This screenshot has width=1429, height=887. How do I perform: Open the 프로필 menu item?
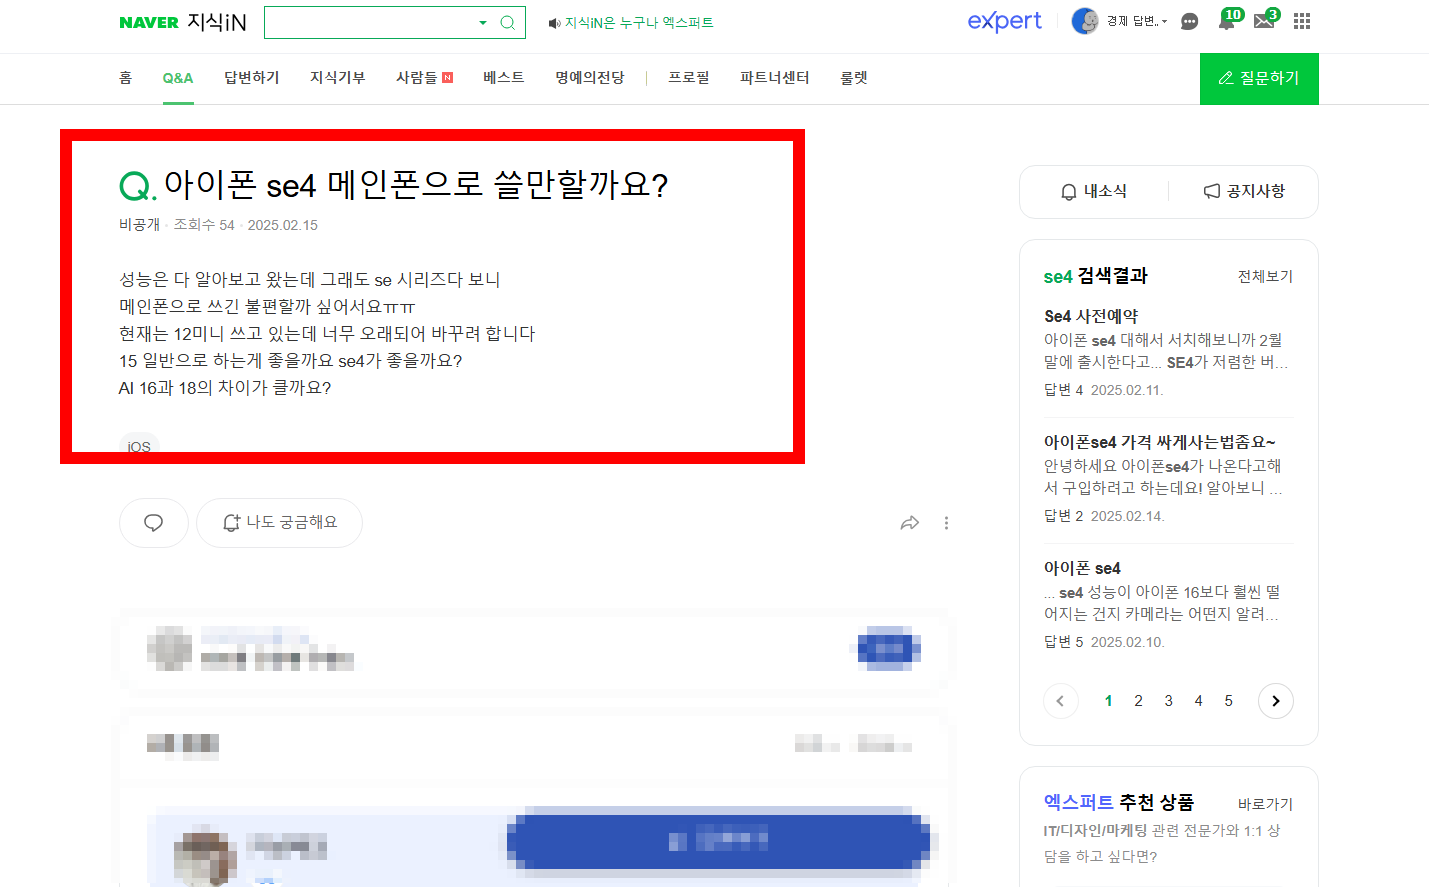[689, 78]
